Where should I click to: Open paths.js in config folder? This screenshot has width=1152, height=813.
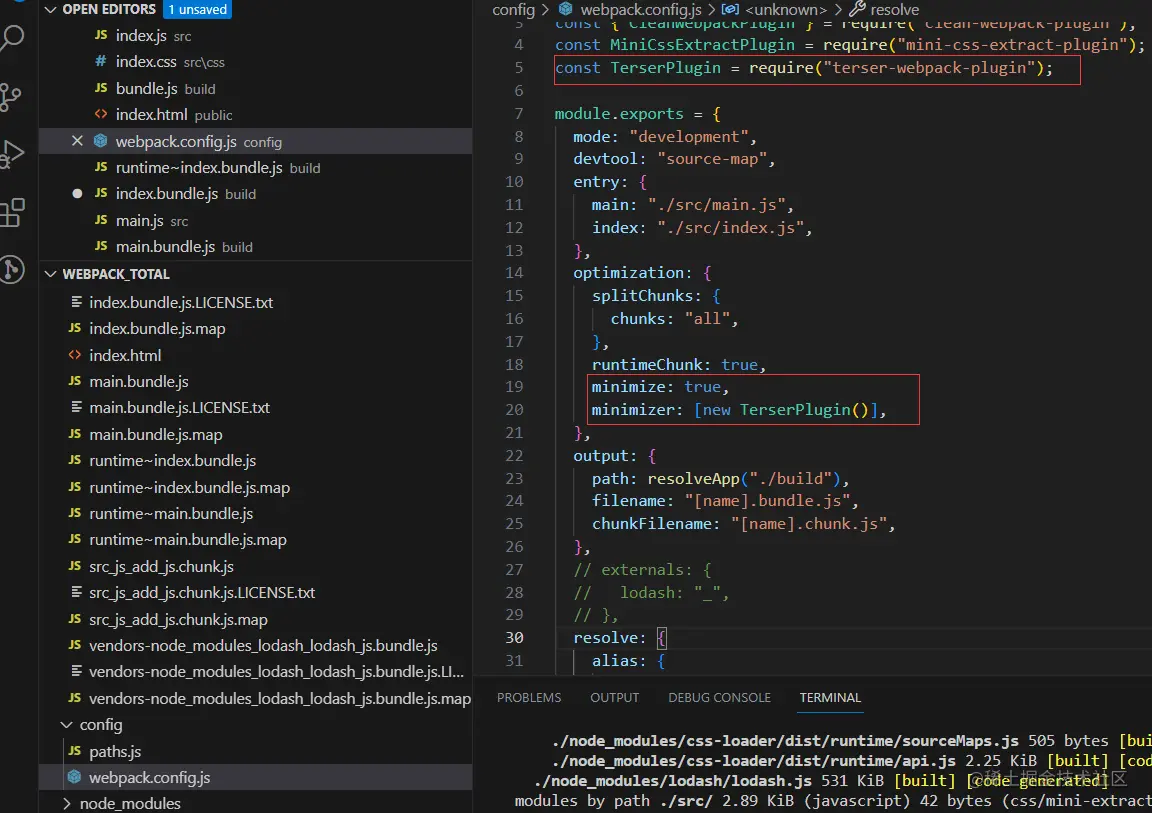tap(256, 751)
